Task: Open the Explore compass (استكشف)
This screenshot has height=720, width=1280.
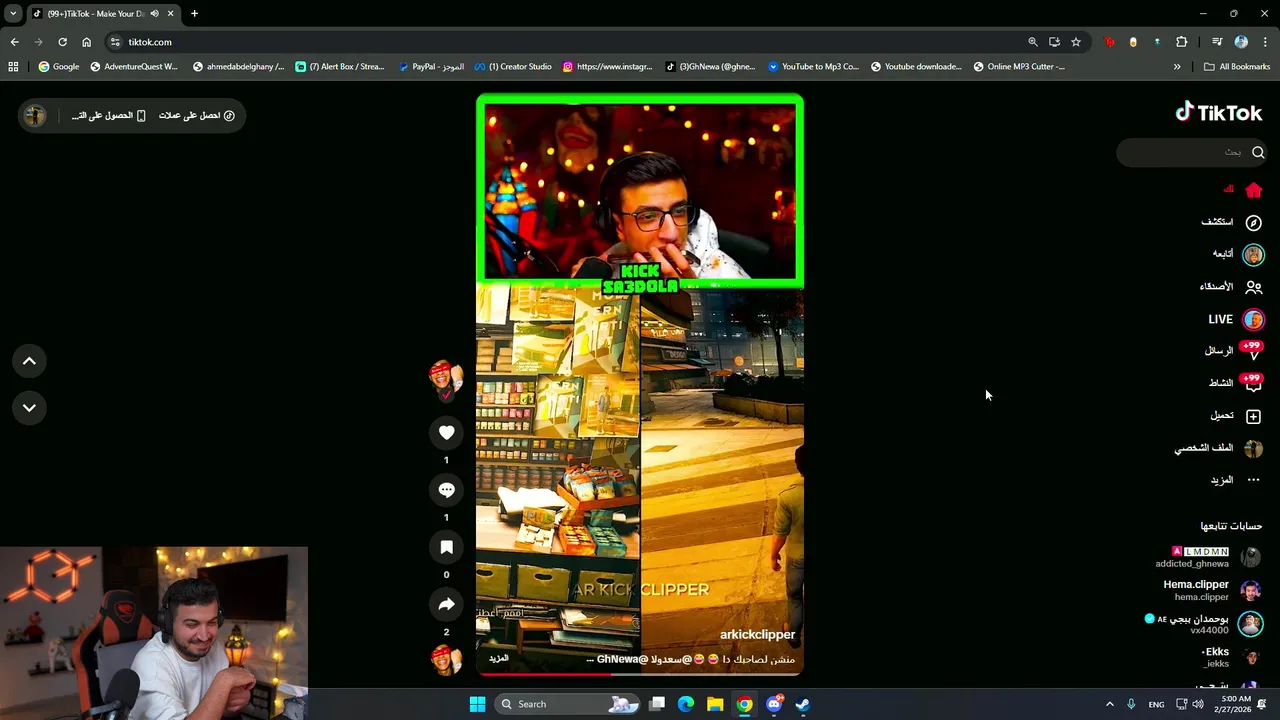Action: 1253,222
